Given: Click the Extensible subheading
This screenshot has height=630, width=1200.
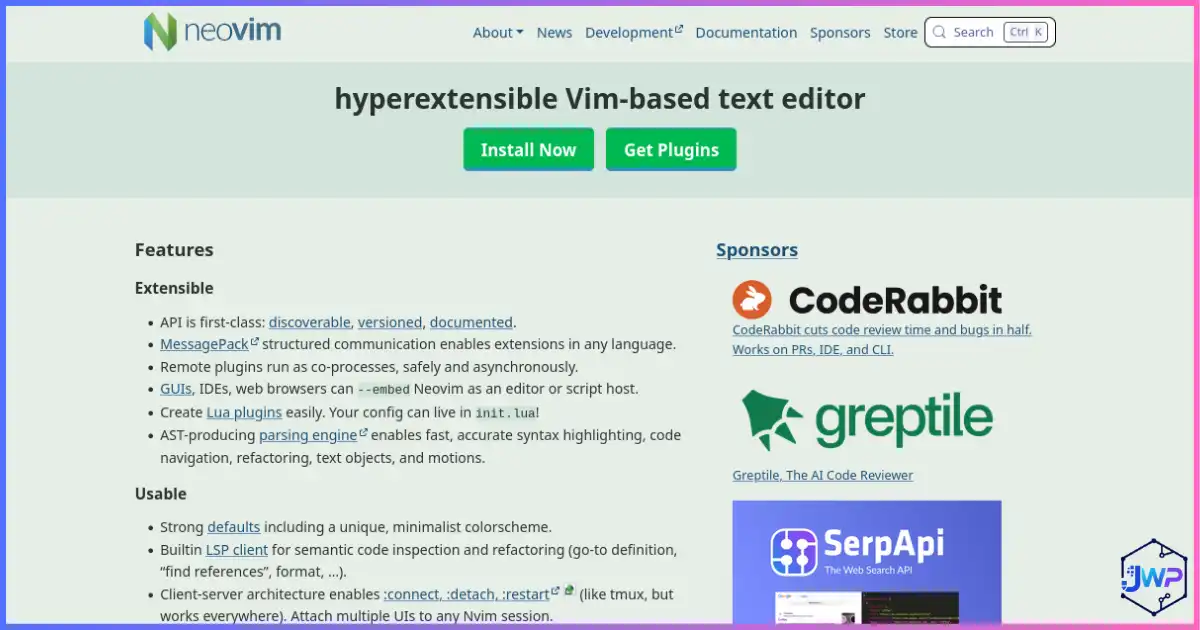Looking at the screenshot, I should pyautogui.click(x=174, y=288).
